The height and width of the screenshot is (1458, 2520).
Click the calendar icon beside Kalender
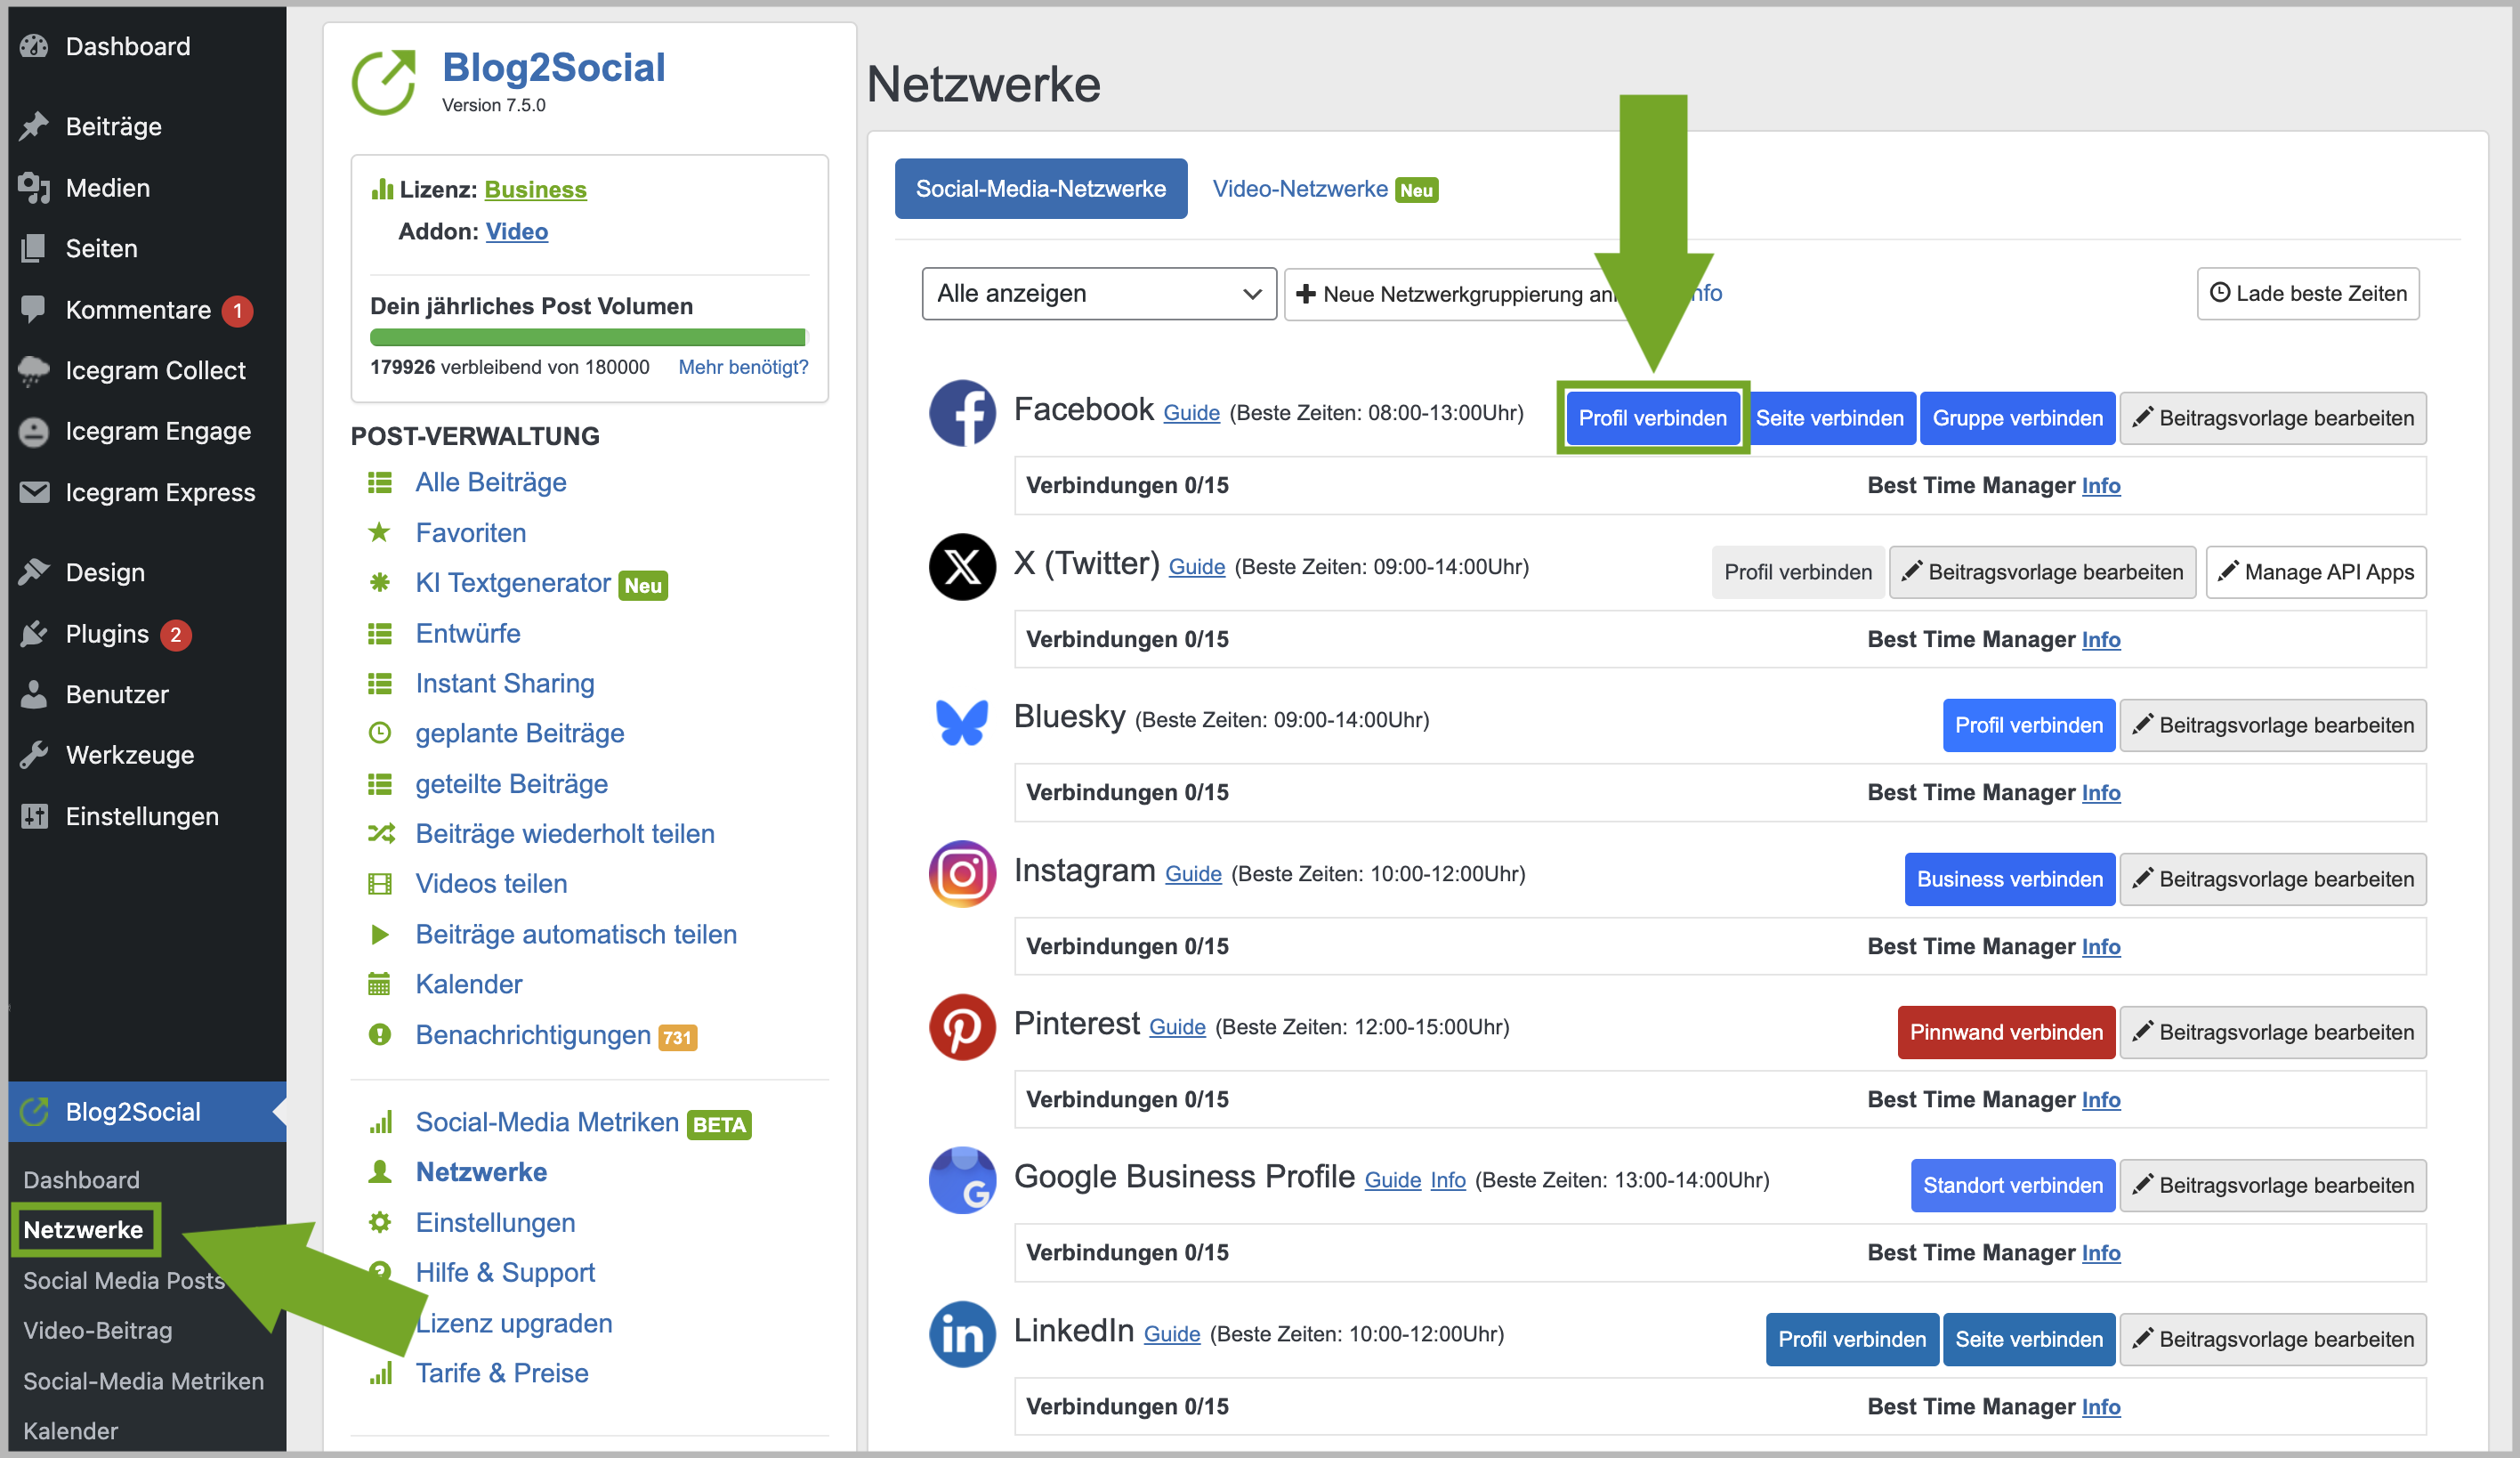pos(379,984)
